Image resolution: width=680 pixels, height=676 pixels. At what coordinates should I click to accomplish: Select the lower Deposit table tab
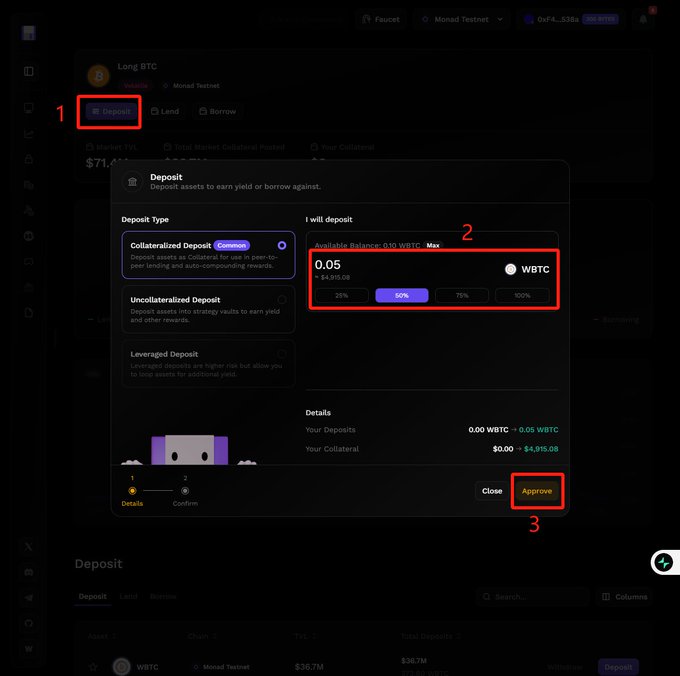(x=92, y=597)
